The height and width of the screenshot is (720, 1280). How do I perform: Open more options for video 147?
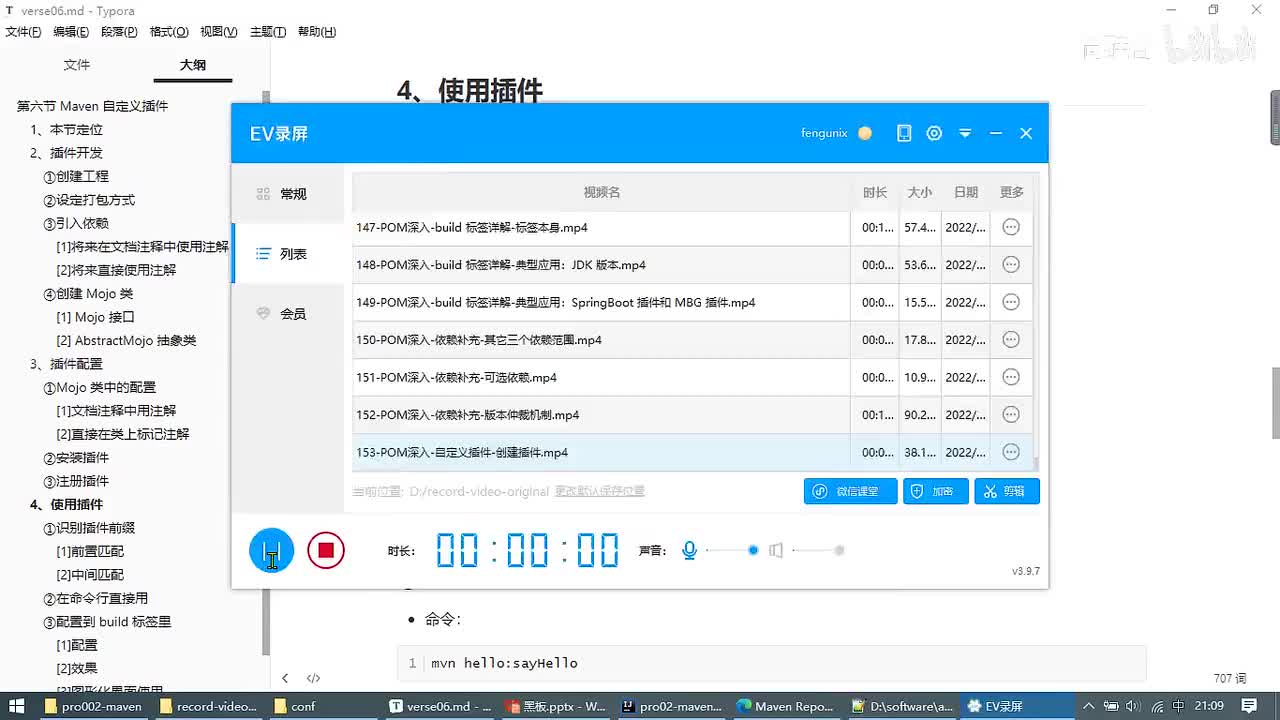(x=1011, y=227)
